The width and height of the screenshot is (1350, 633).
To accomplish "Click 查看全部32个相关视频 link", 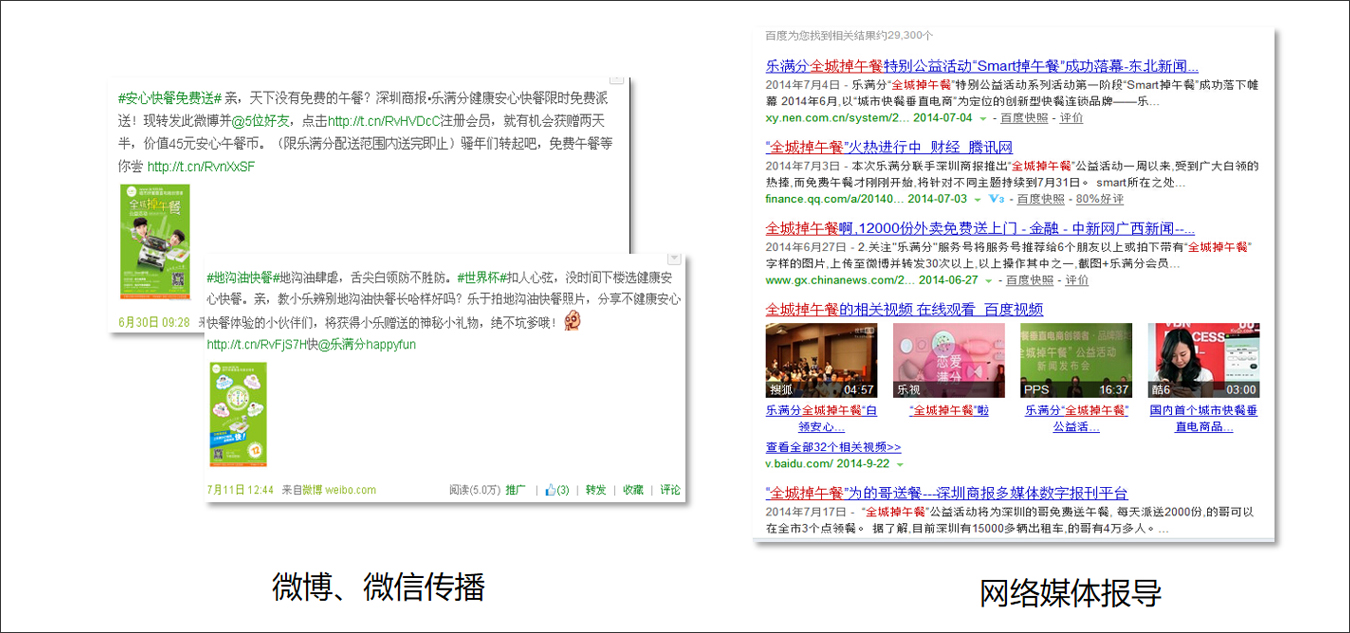I will coord(833,447).
